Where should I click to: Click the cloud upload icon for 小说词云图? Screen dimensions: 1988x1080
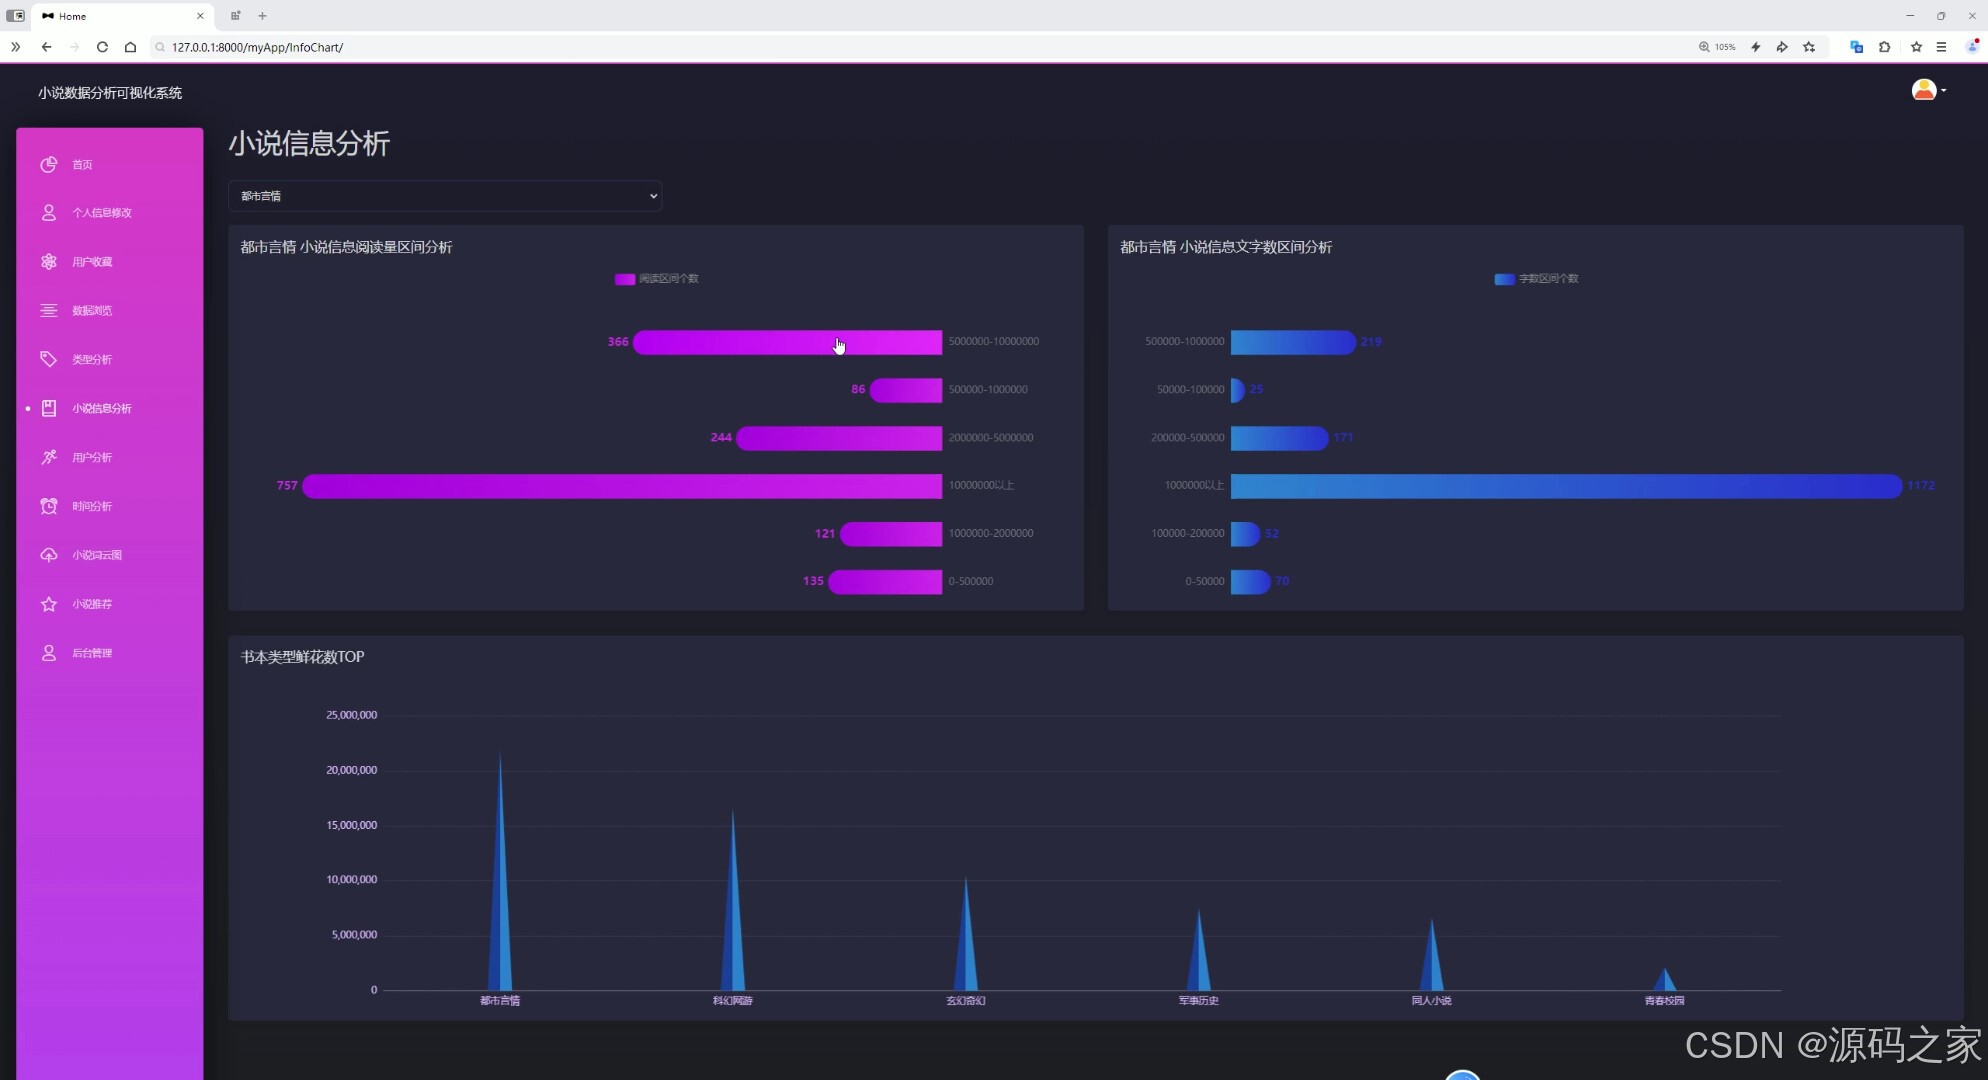pyautogui.click(x=48, y=555)
